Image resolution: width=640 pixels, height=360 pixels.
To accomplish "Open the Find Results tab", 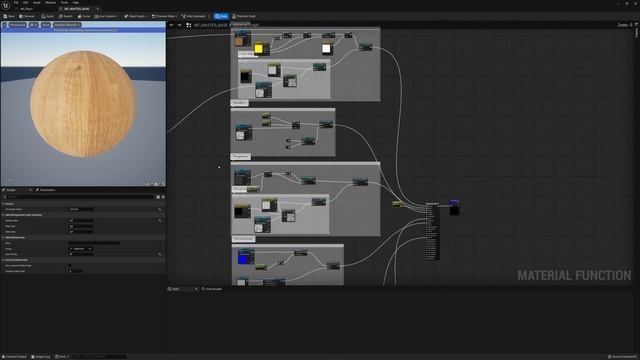I will click(212, 289).
